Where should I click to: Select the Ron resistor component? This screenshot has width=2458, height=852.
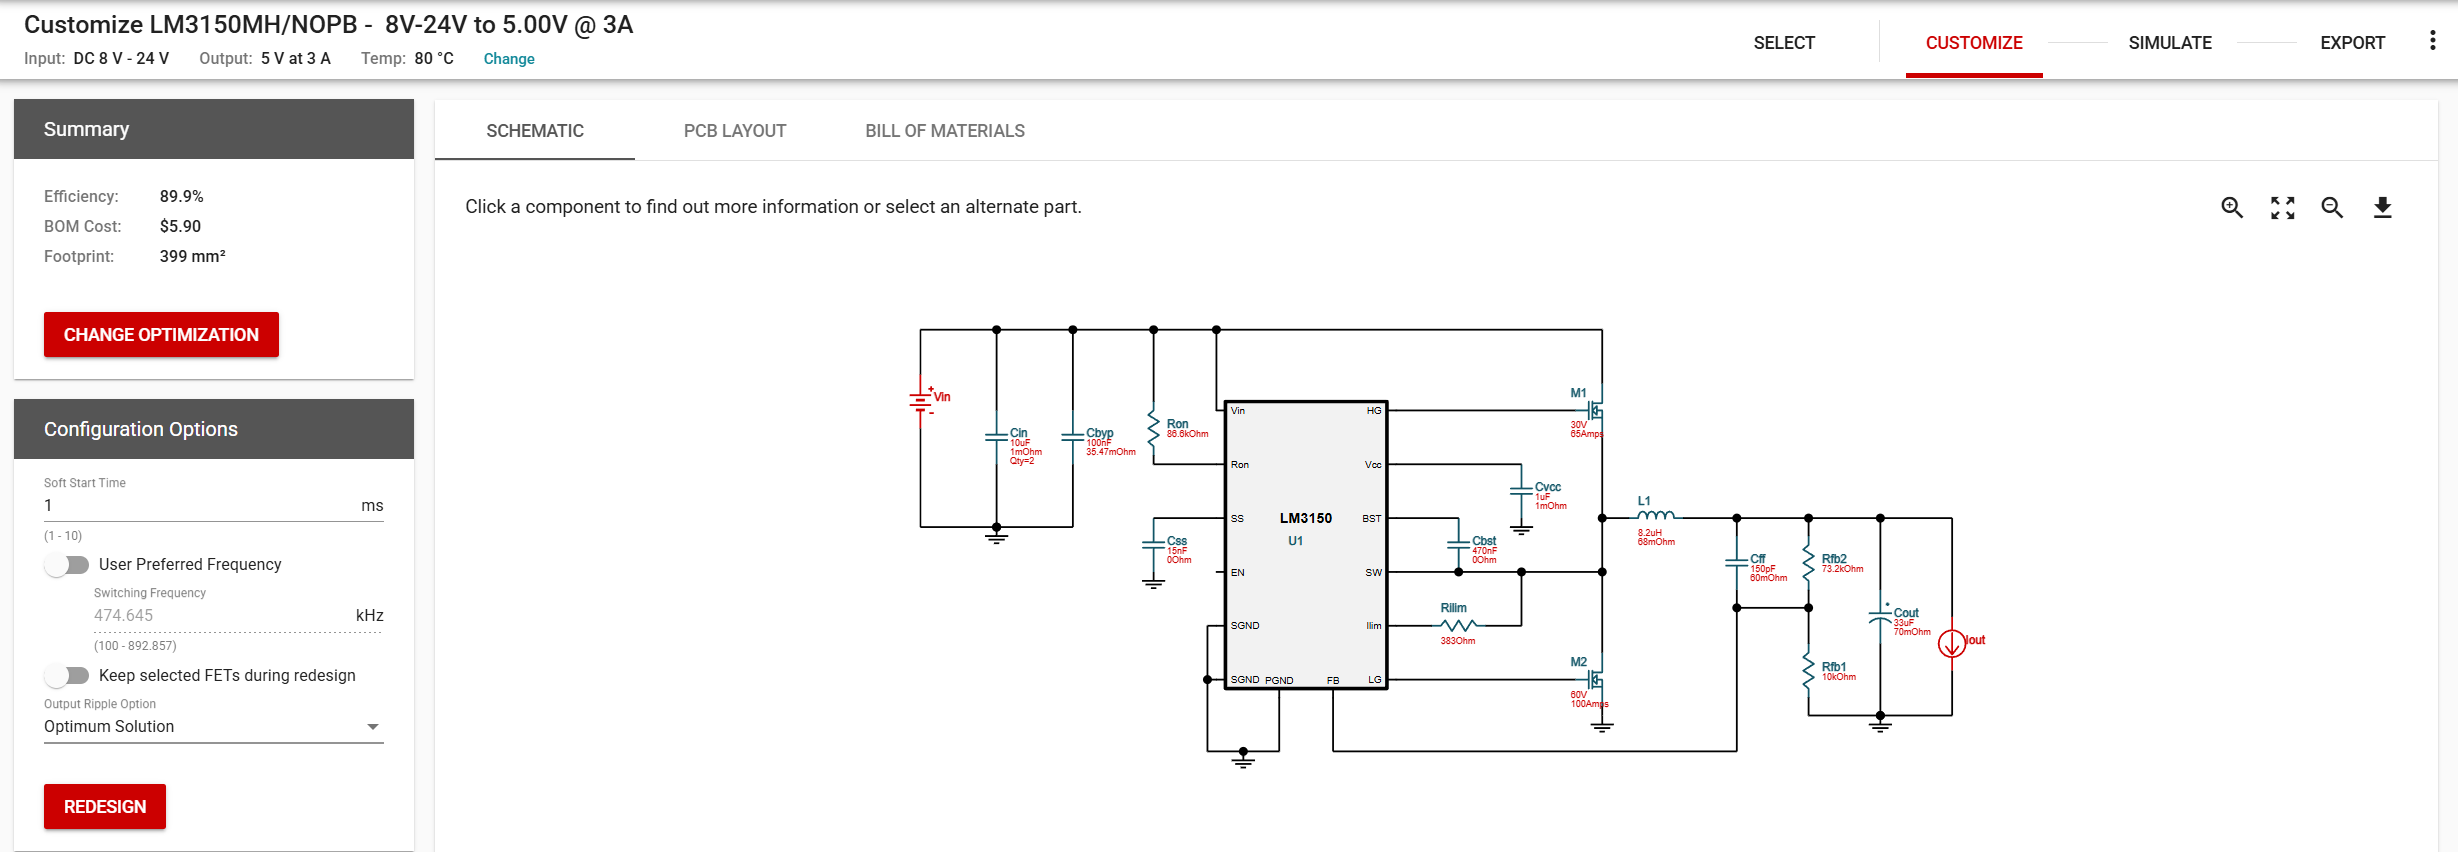[x=1154, y=430]
